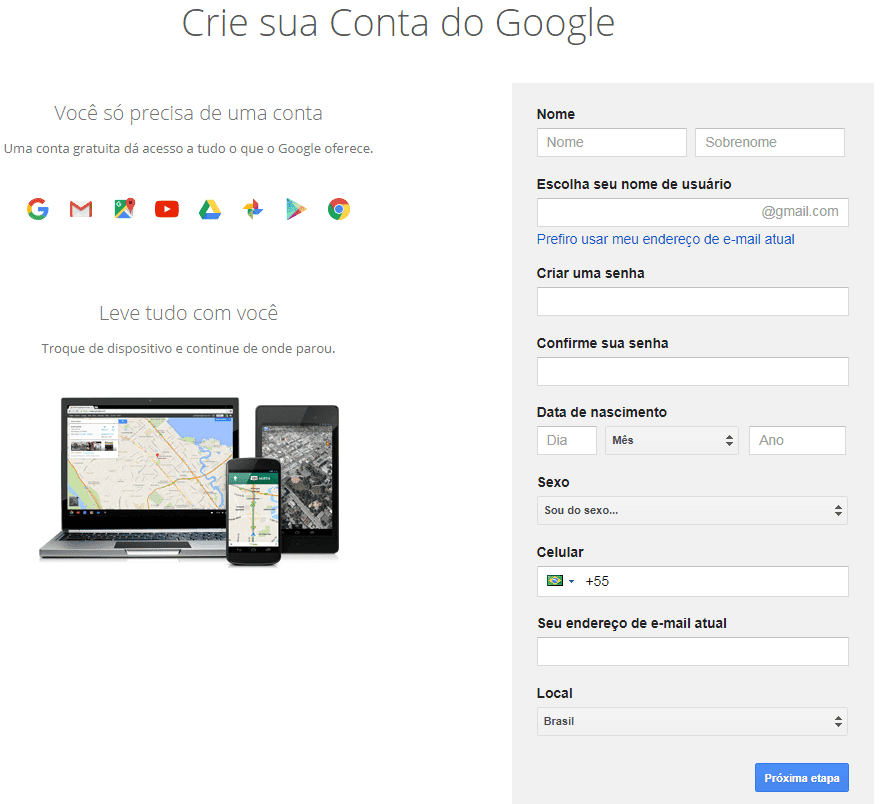The image size is (880, 804).
Task: Click the devices image with maps
Action: pyautogui.click(x=189, y=481)
